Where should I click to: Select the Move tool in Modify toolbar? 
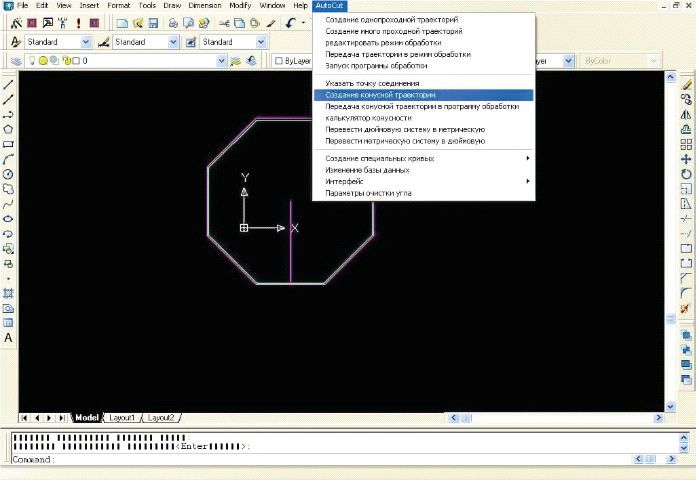pos(686,158)
